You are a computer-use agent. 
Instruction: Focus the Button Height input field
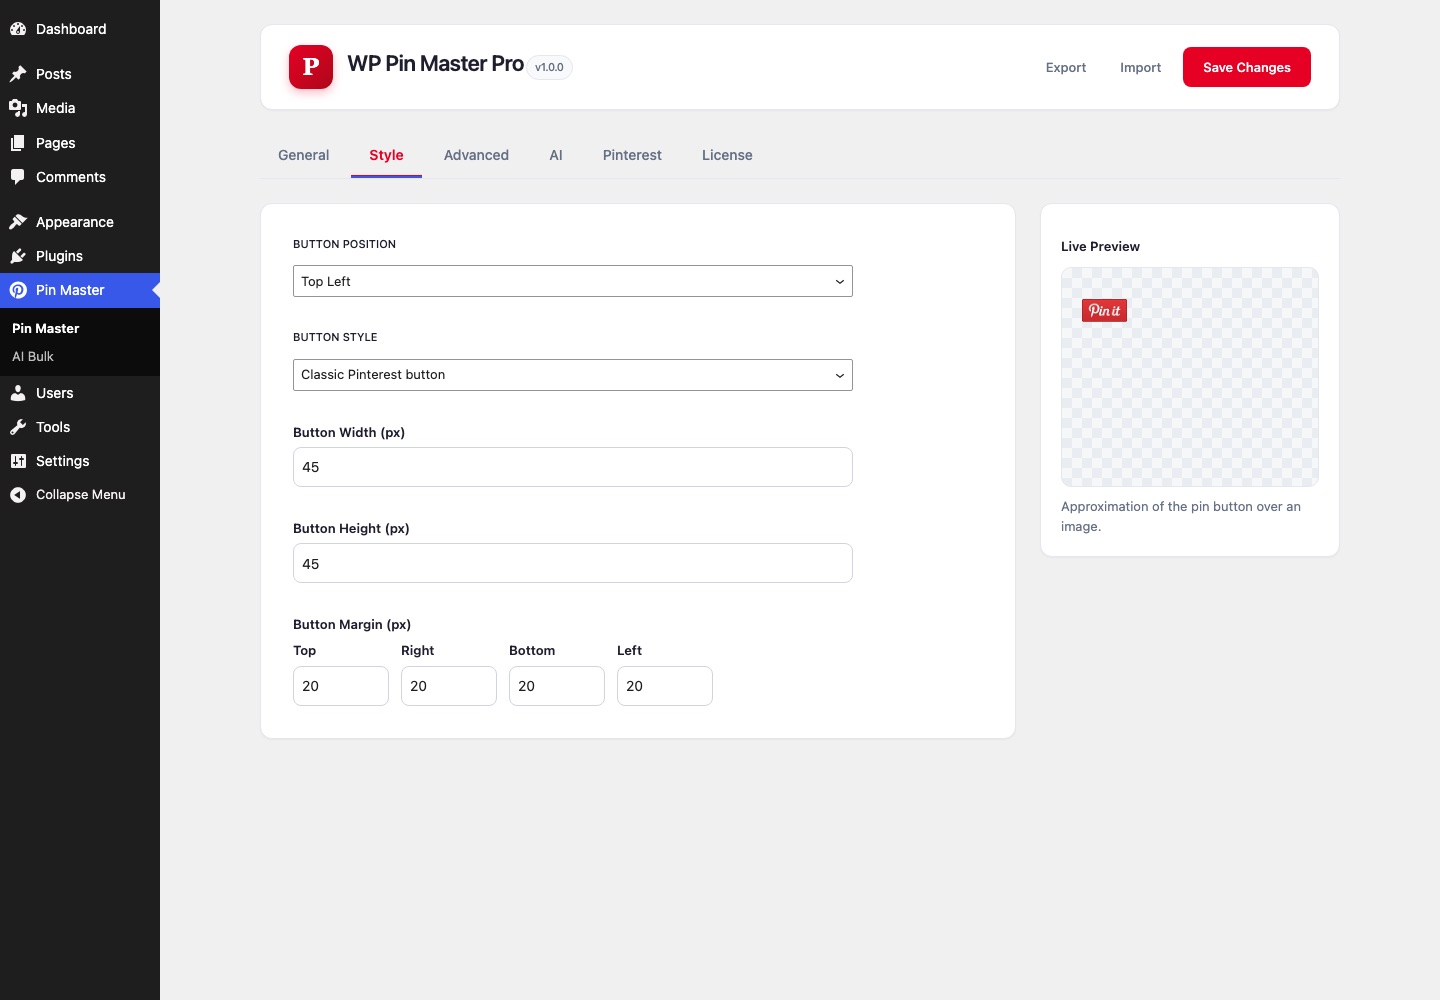(x=573, y=563)
